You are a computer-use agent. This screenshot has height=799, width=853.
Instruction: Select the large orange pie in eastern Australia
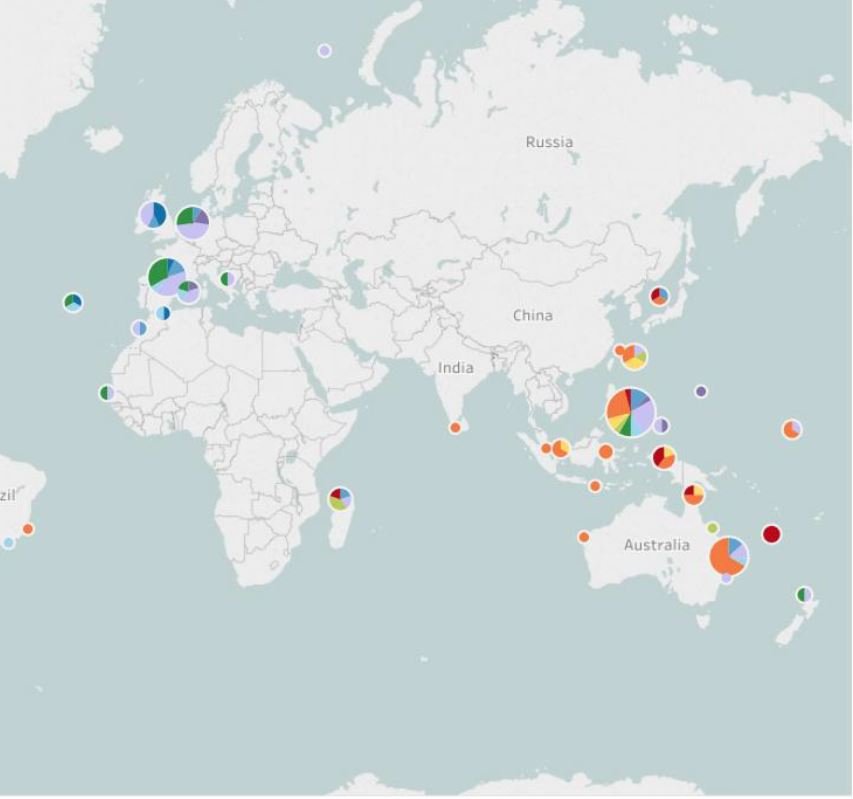tap(728, 556)
